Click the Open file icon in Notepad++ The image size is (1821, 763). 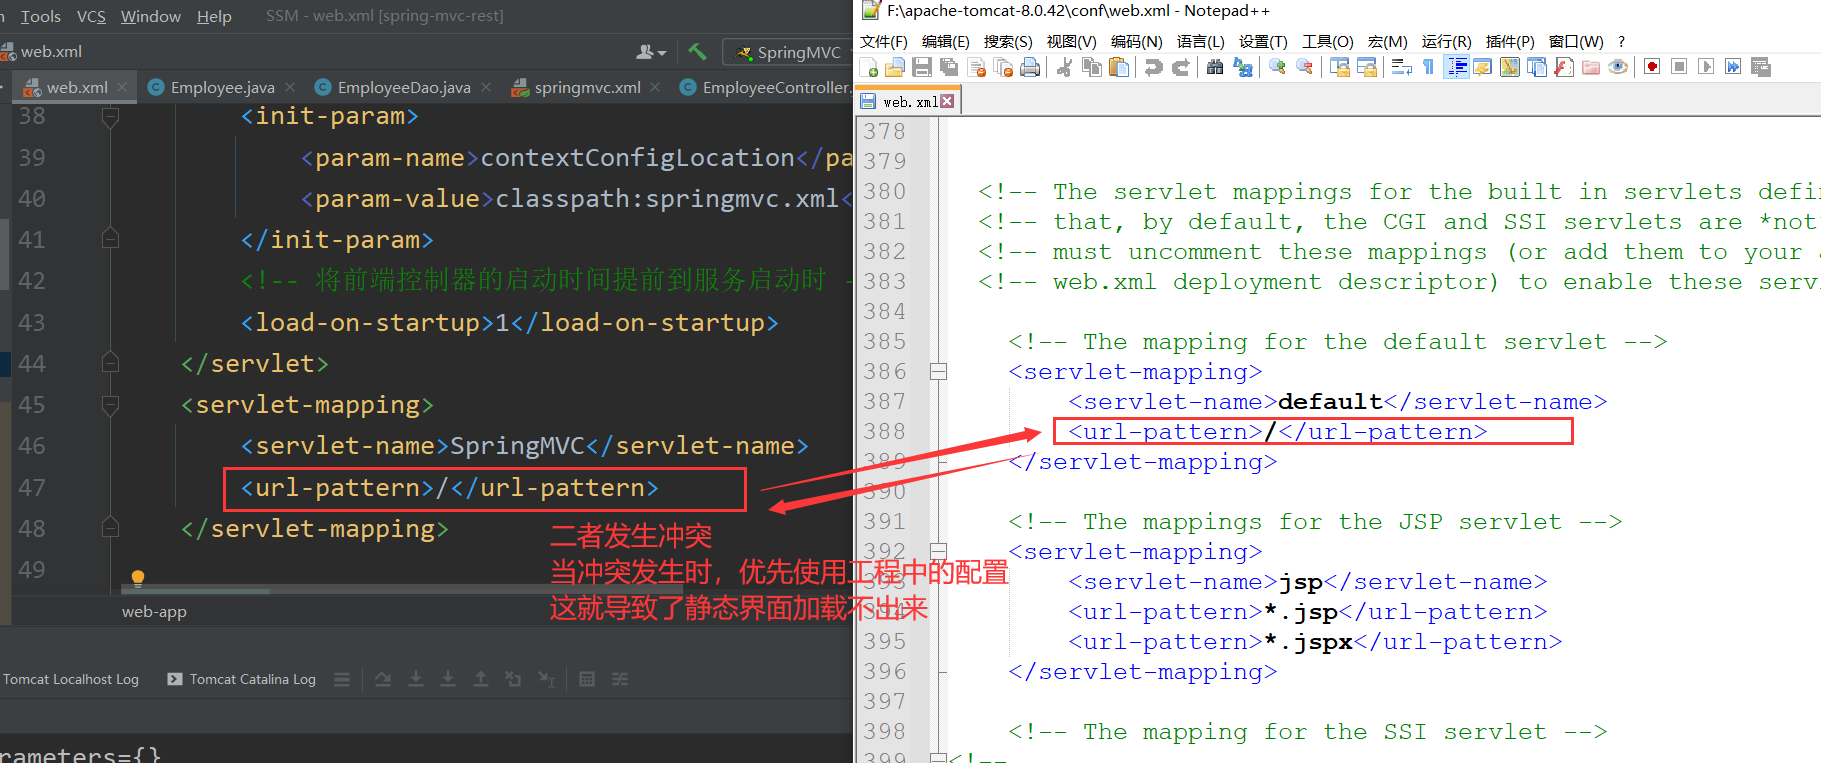tap(894, 67)
